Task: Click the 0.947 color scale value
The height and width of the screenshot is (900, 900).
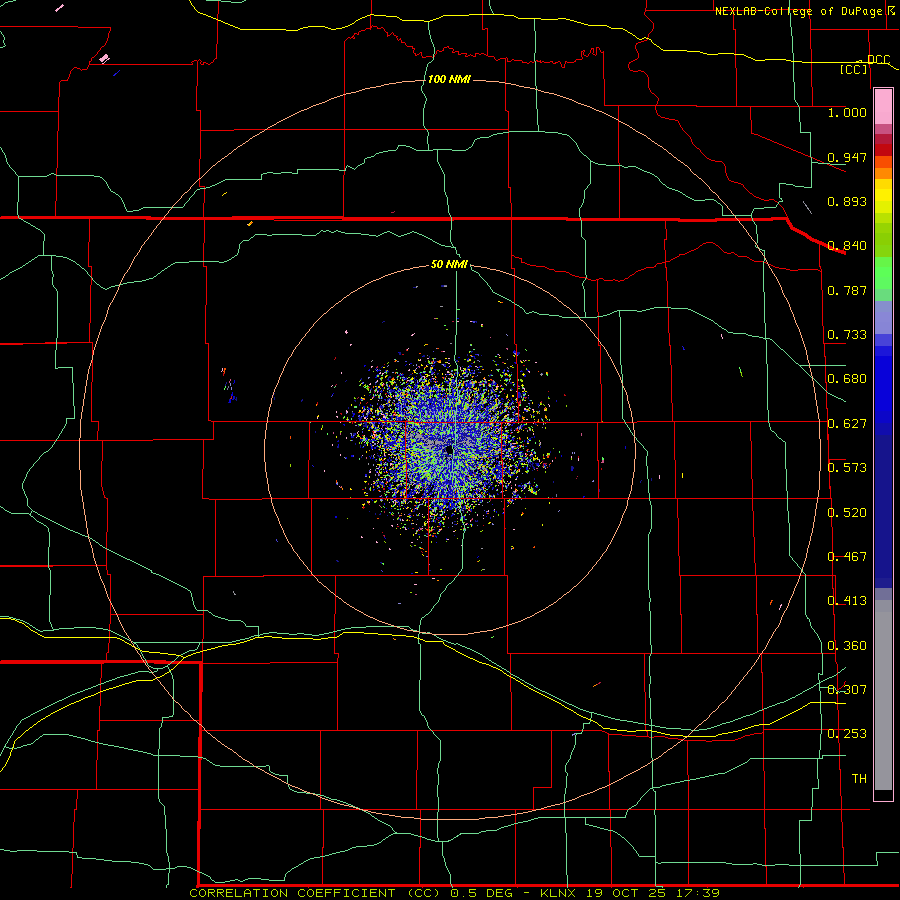Action: pos(847,157)
